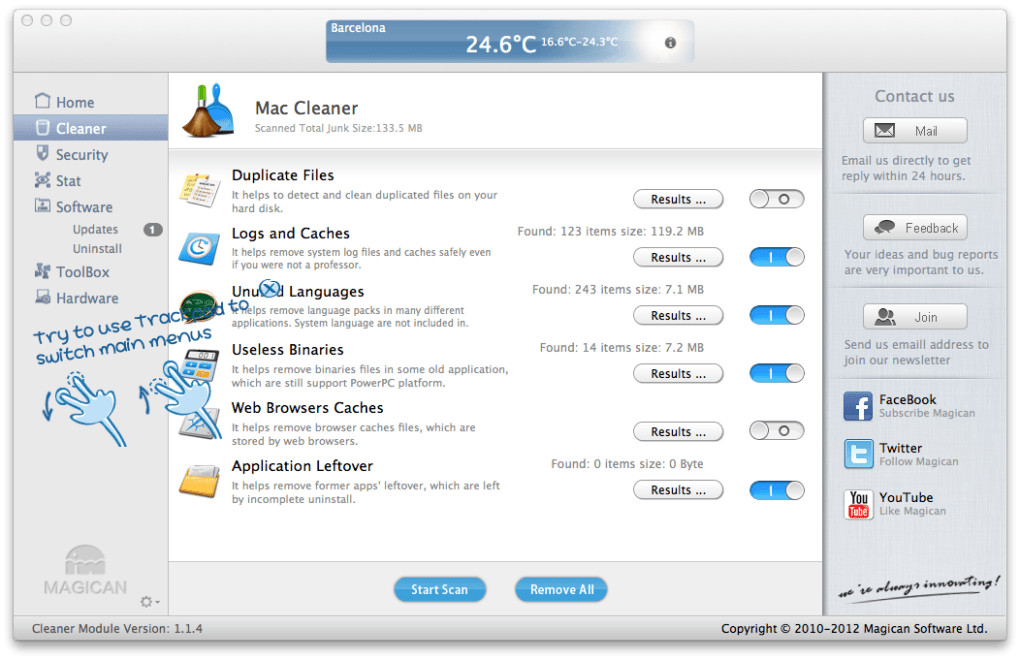
Task: Click the Duplicate Files documents icon
Action: [x=199, y=190]
